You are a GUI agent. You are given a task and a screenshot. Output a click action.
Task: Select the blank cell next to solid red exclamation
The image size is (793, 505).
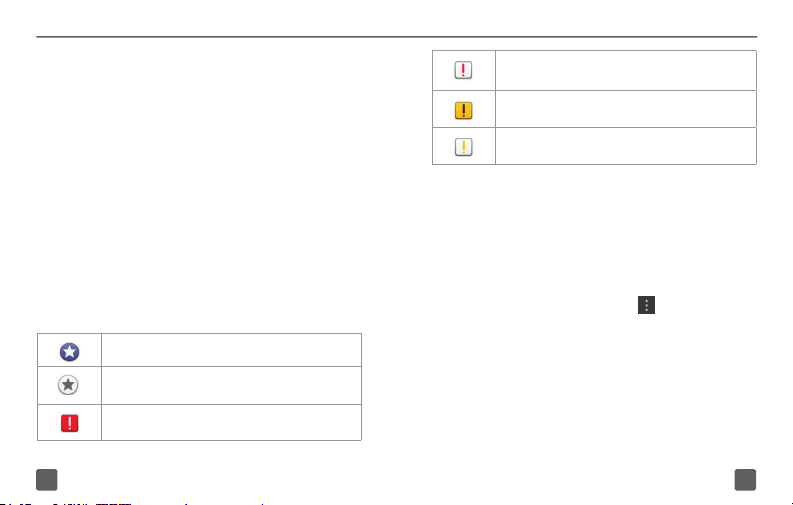pos(231,423)
